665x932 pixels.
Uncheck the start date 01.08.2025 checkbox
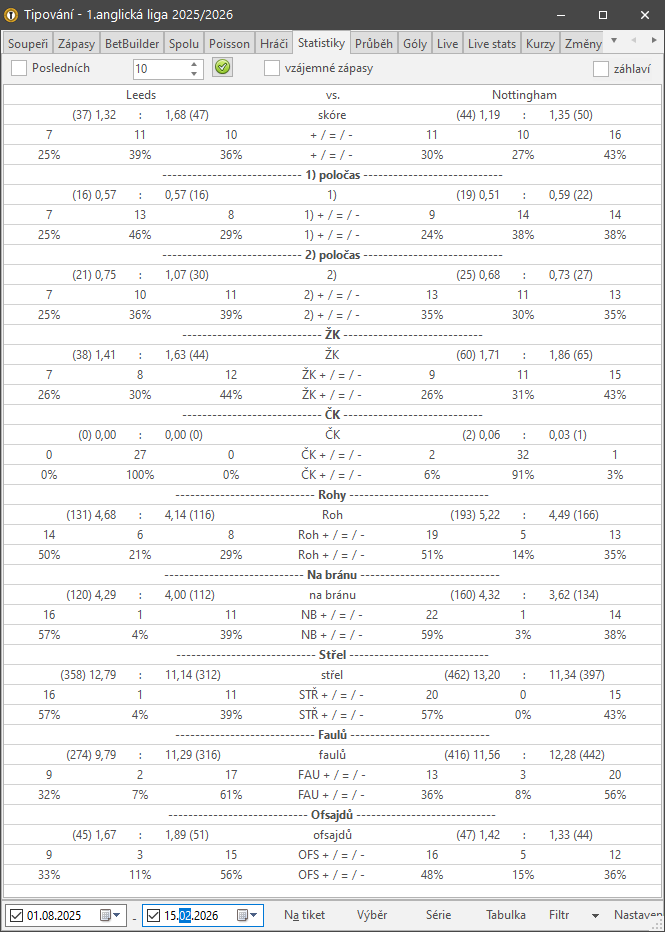pos(16,915)
